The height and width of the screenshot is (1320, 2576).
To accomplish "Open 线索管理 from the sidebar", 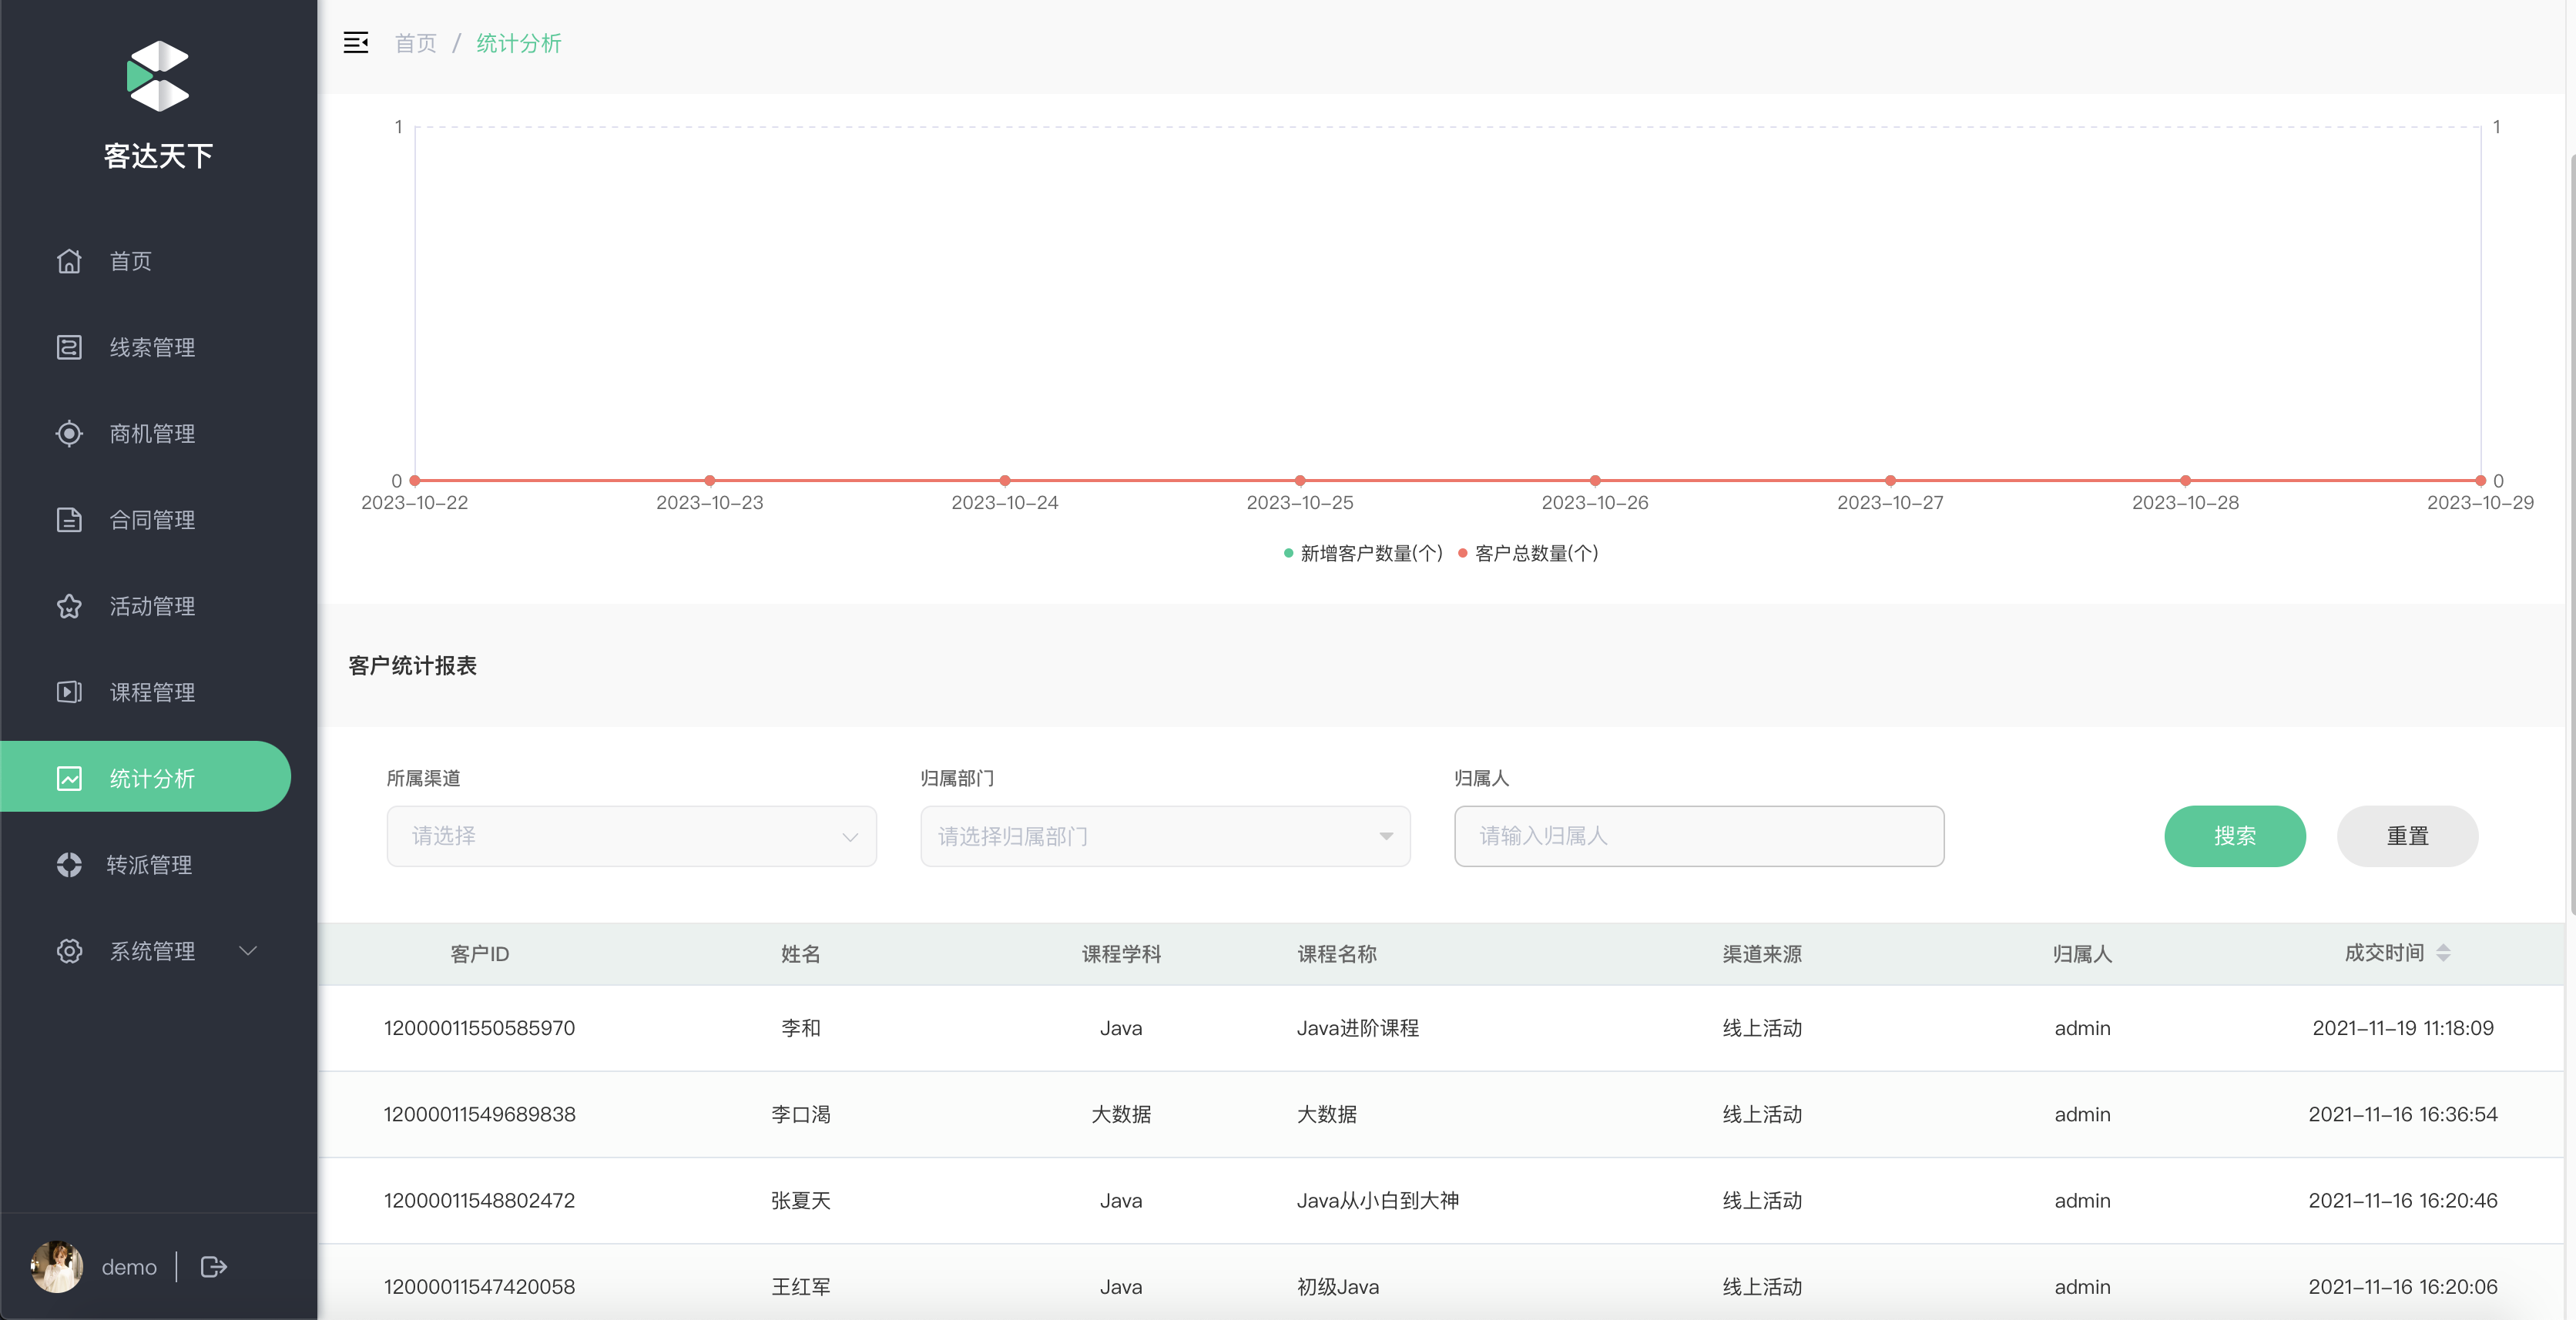I will pos(152,347).
